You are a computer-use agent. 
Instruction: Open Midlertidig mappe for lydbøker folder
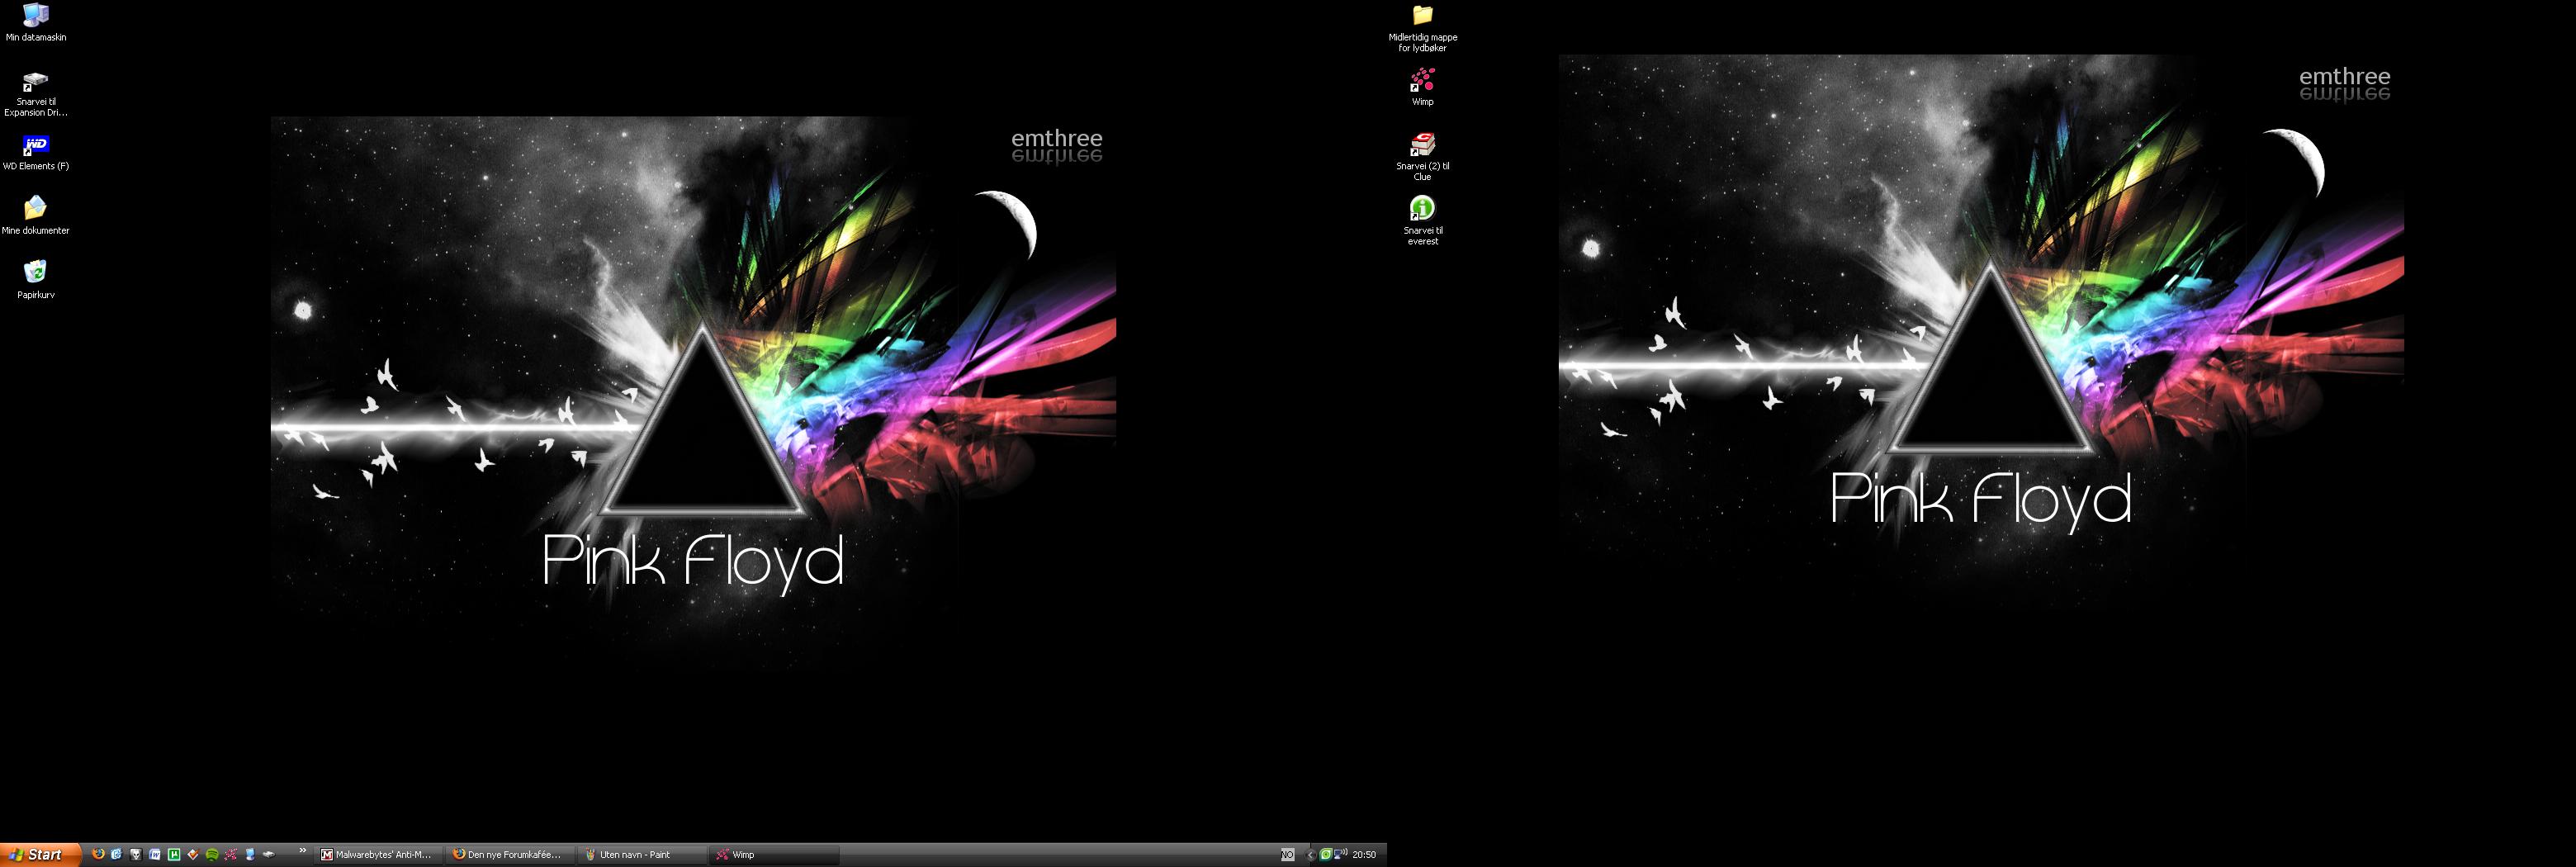1422,28
